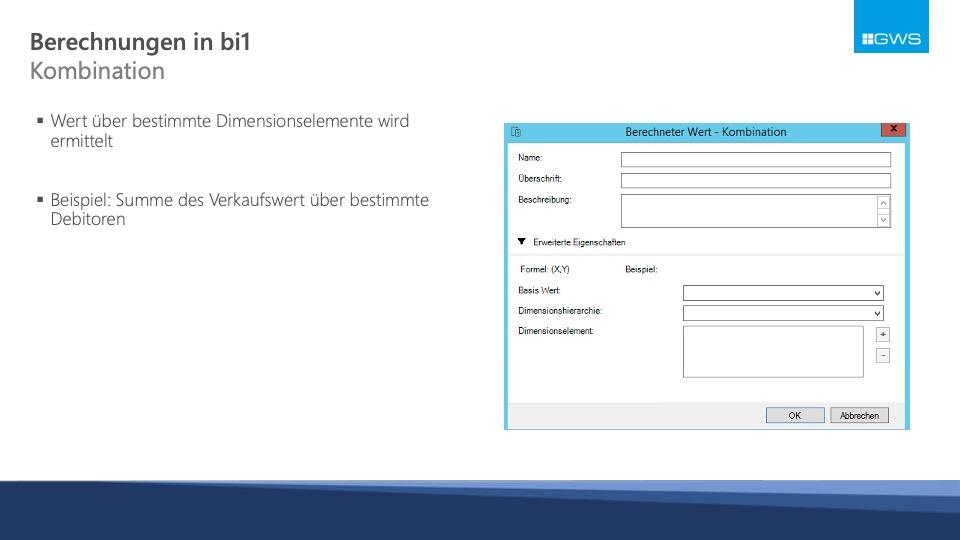The image size is (960, 540).
Task: Open the Dimensionshierarchie dropdown
Action: (x=877, y=313)
